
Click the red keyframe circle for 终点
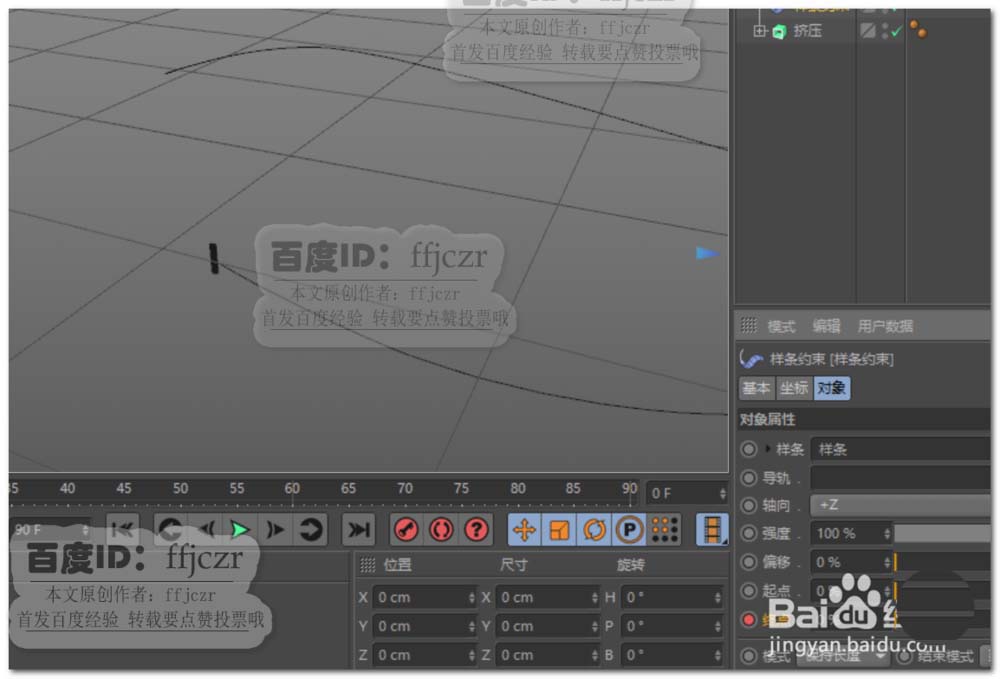pyautogui.click(x=749, y=619)
